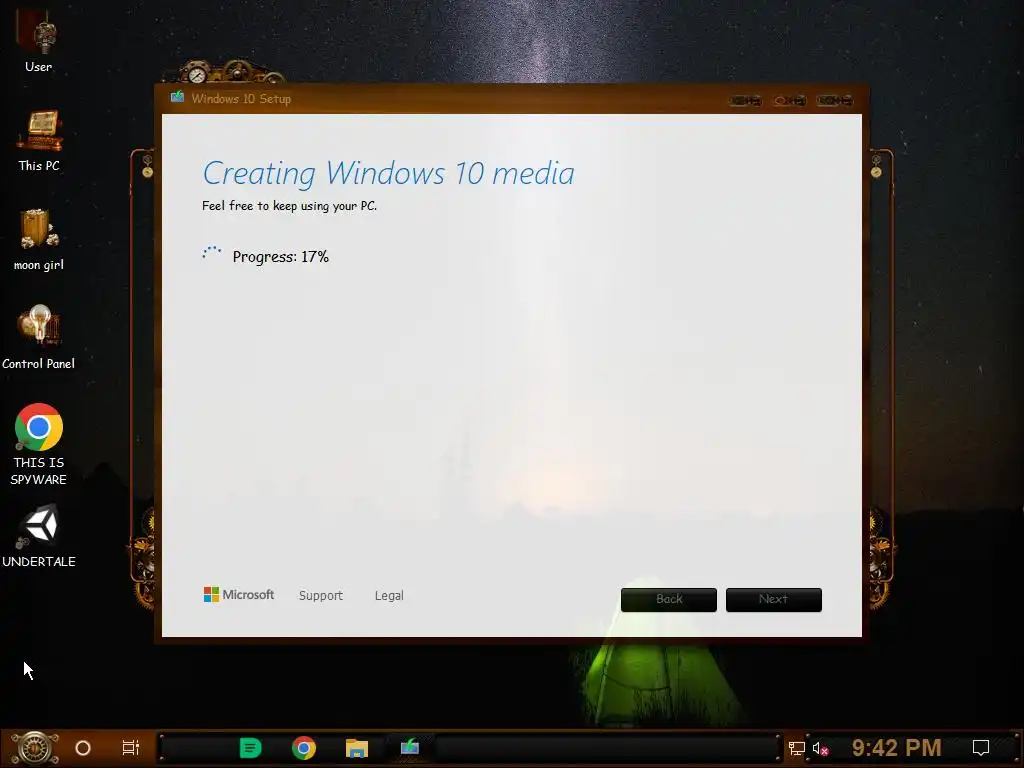Open the green notes app on the taskbar
Viewport: 1024px width, 768px height.
click(250, 748)
